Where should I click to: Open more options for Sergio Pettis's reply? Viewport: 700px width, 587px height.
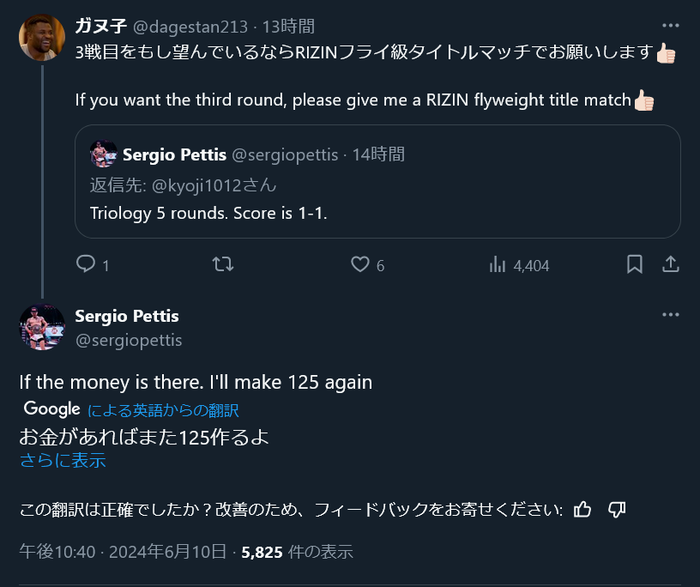(669, 315)
